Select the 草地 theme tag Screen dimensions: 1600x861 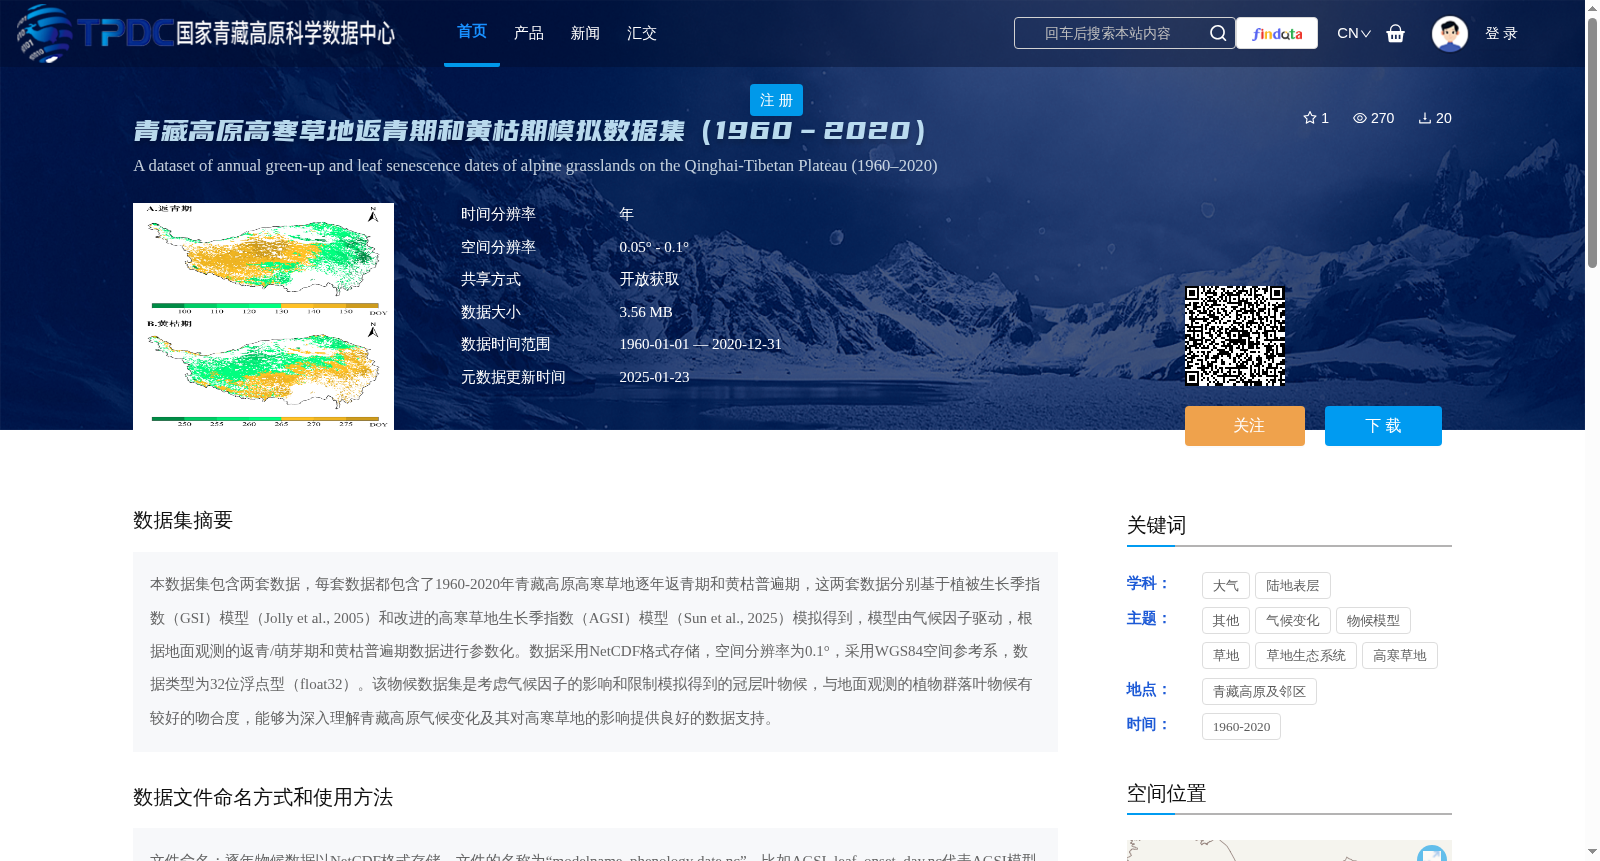click(x=1226, y=656)
